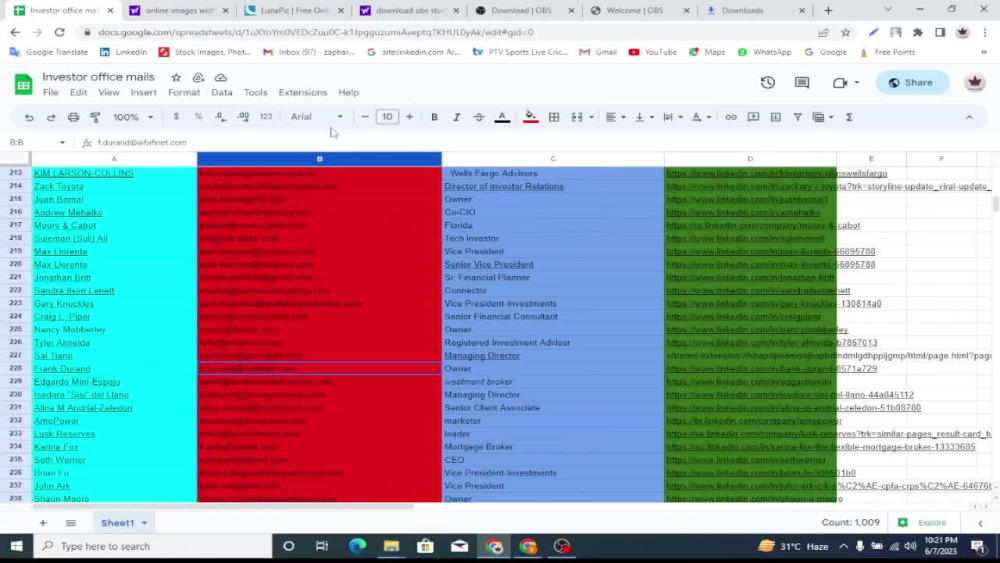Image resolution: width=1000 pixels, height=563 pixels.
Task: Open the text color picker
Action: click(503, 117)
